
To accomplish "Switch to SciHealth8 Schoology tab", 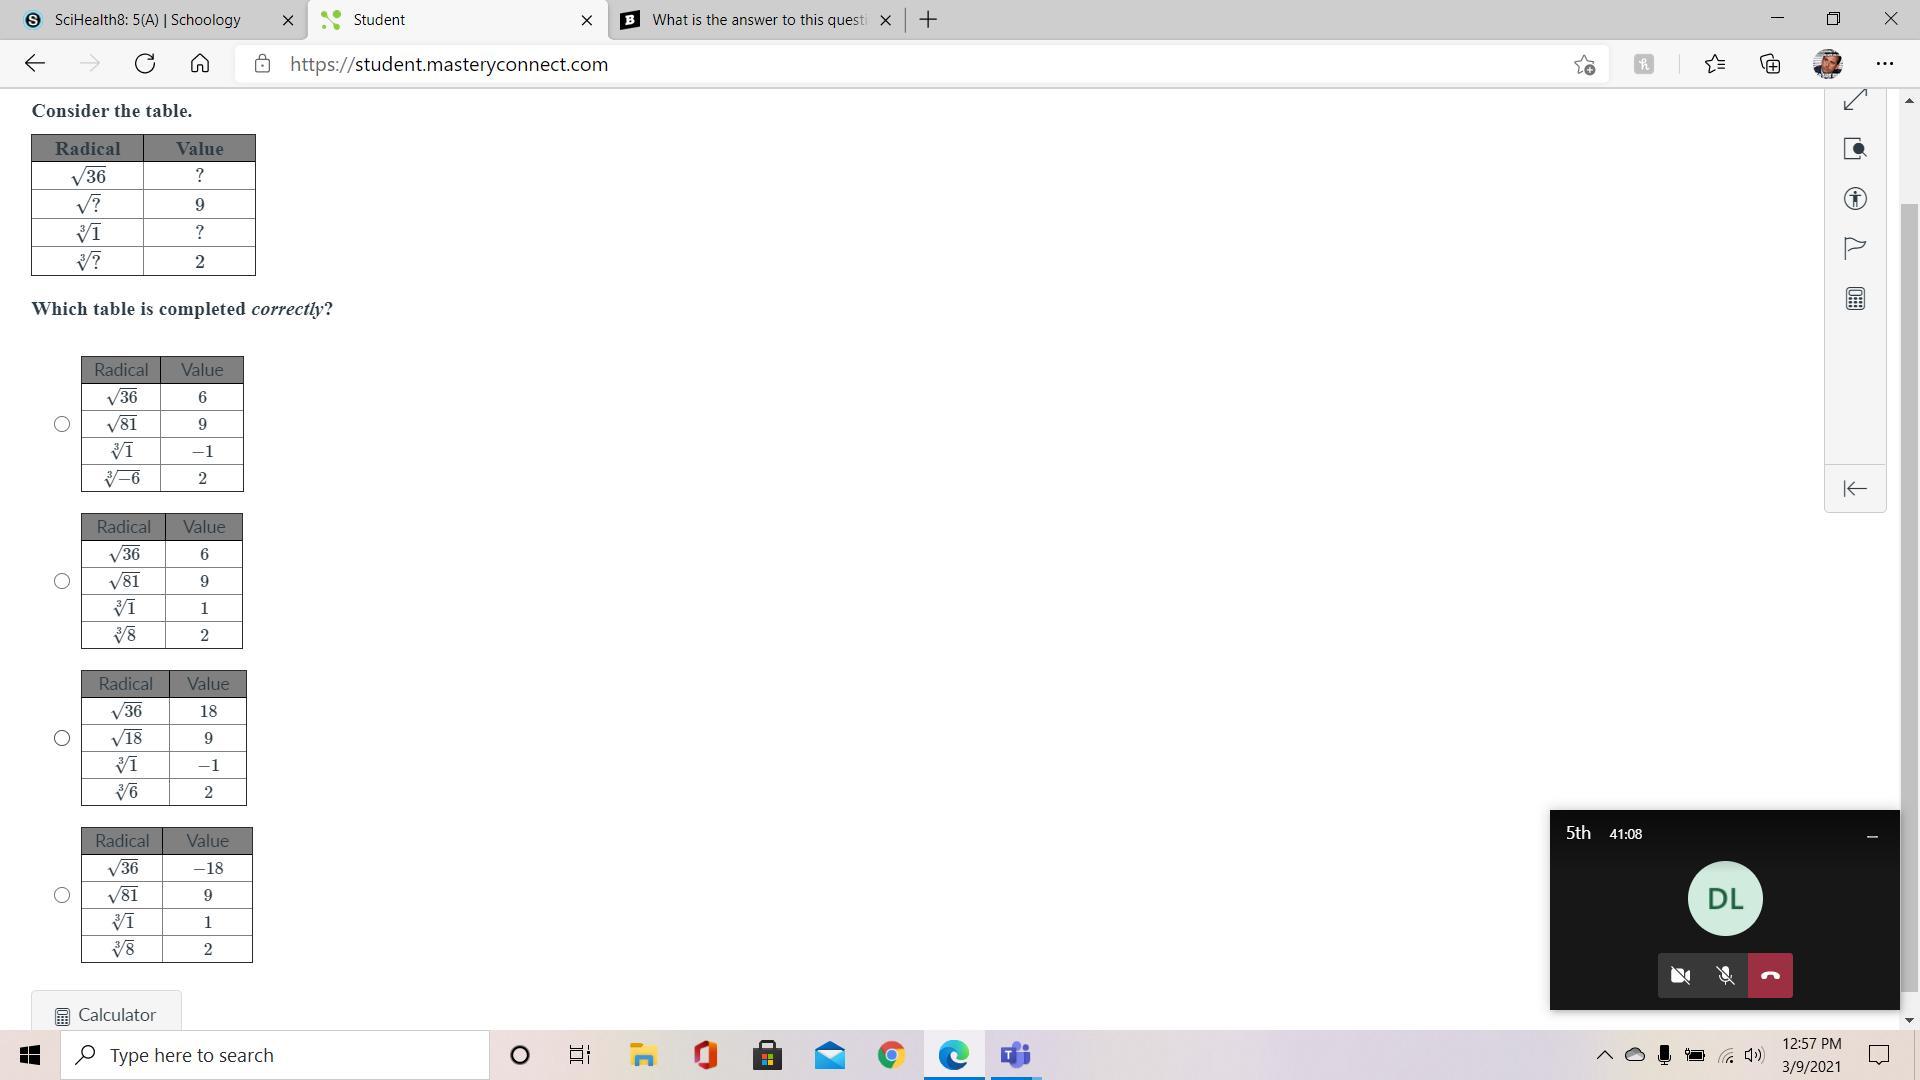I will pyautogui.click(x=148, y=20).
